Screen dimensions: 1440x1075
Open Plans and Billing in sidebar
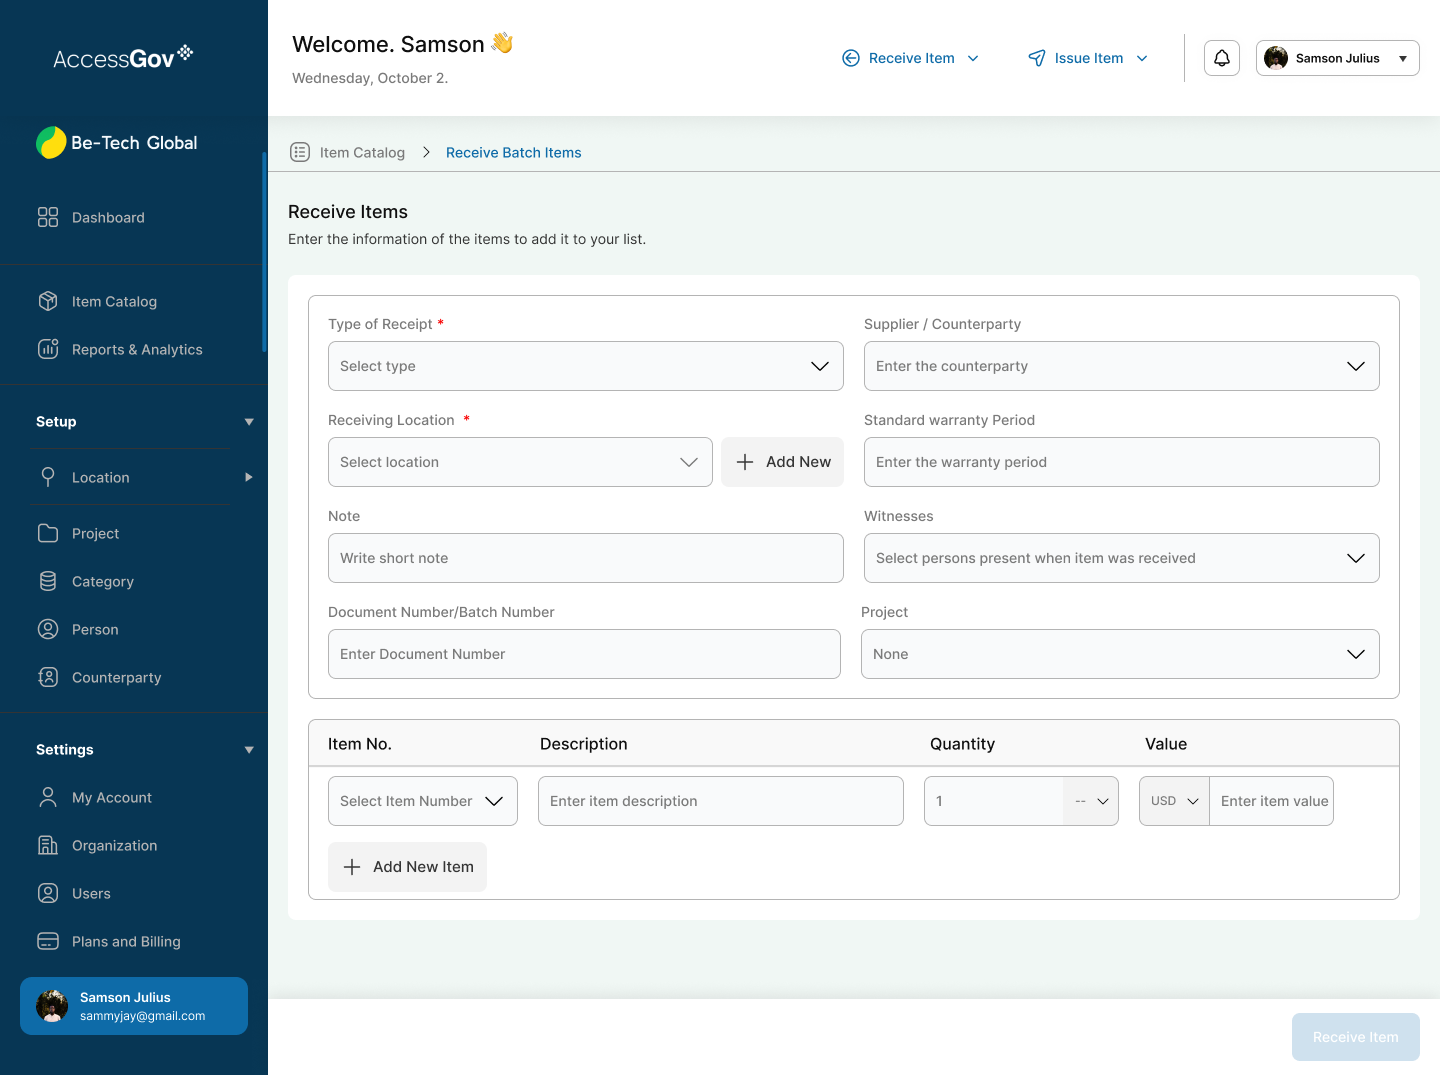coord(126,941)
